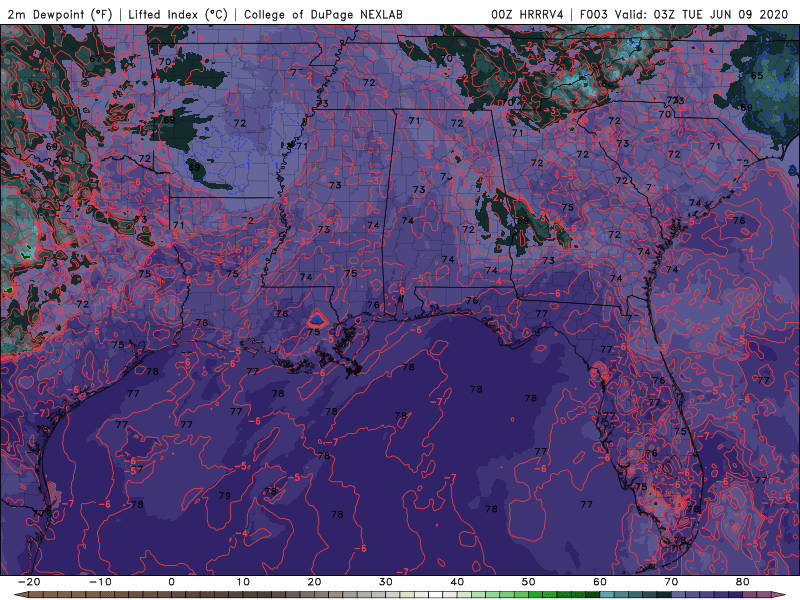This screenshot has width=800, height=600.
Task: Click the "30" colorbar tick label
Action: [386, 582]
